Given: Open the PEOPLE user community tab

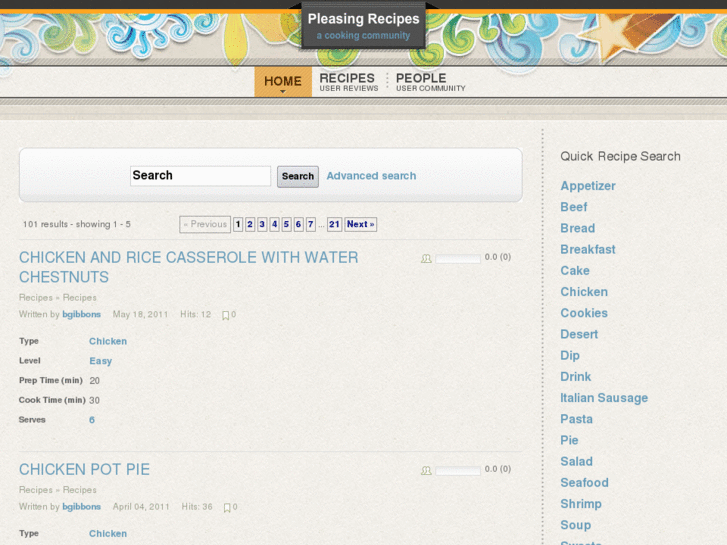Looking at the screenshot, I should [x=430, y=82].
